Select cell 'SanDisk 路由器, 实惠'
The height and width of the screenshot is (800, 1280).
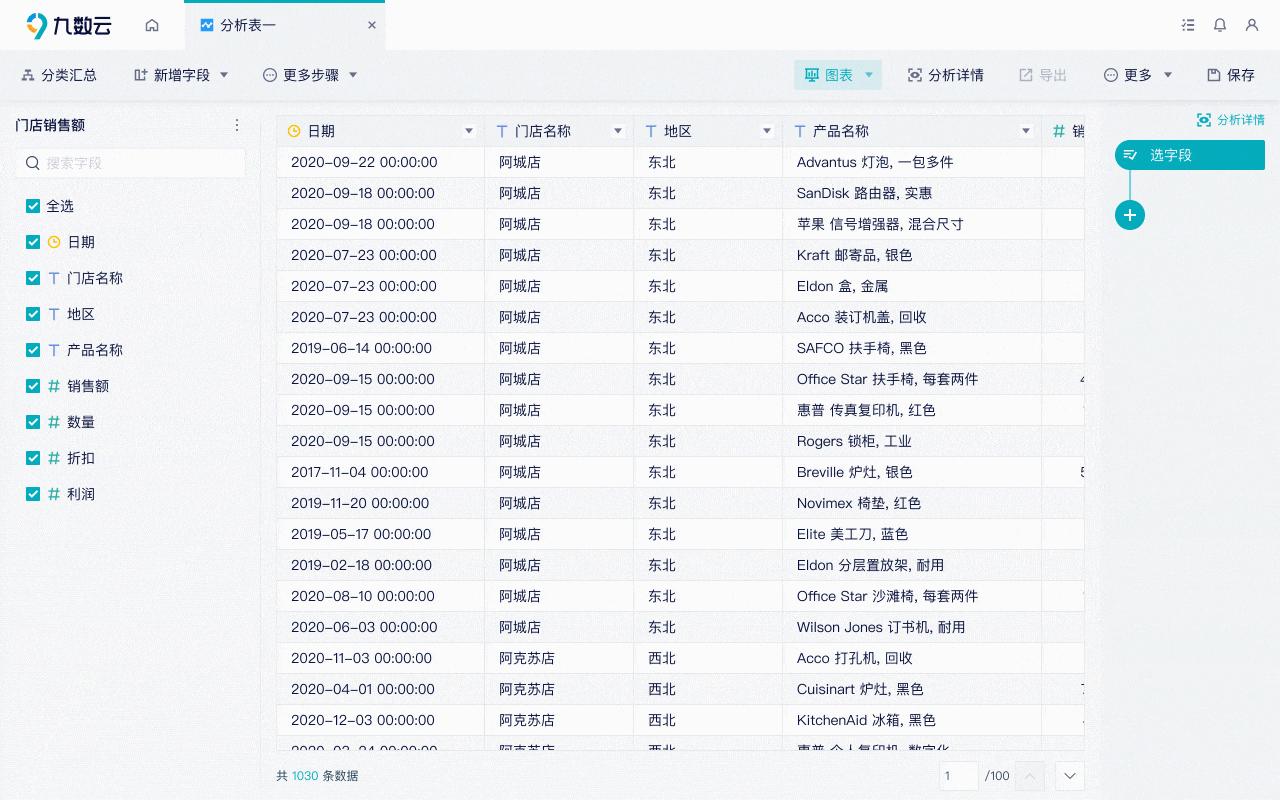tap(912, 193)
